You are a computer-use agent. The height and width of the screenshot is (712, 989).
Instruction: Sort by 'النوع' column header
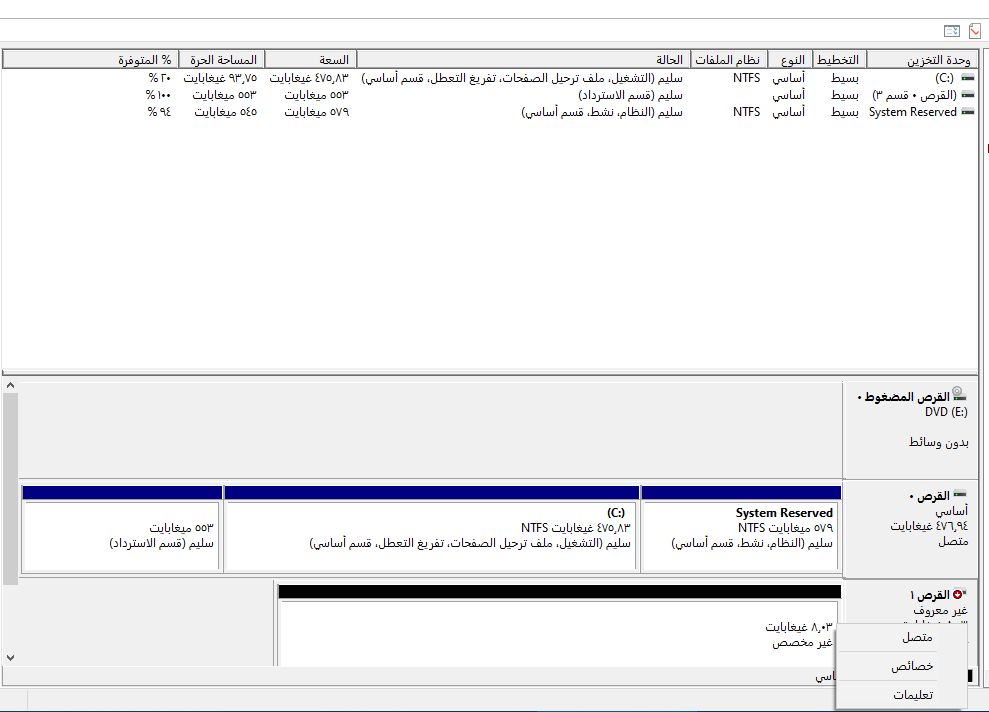tap(790, 59)
